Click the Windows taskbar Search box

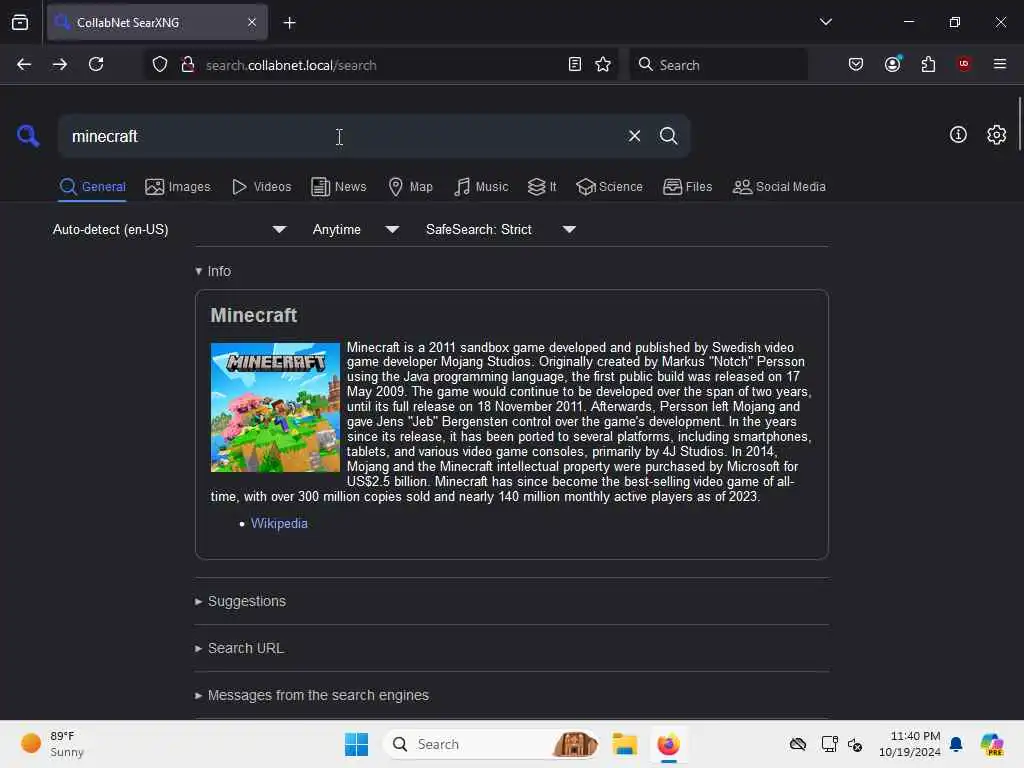tap(490, 744)
